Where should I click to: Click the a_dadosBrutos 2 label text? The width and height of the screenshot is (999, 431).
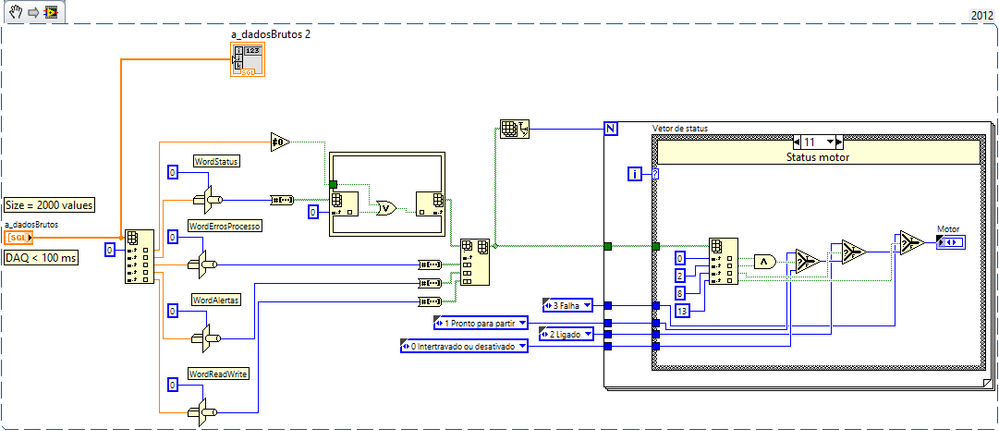[x=271, y=34]
